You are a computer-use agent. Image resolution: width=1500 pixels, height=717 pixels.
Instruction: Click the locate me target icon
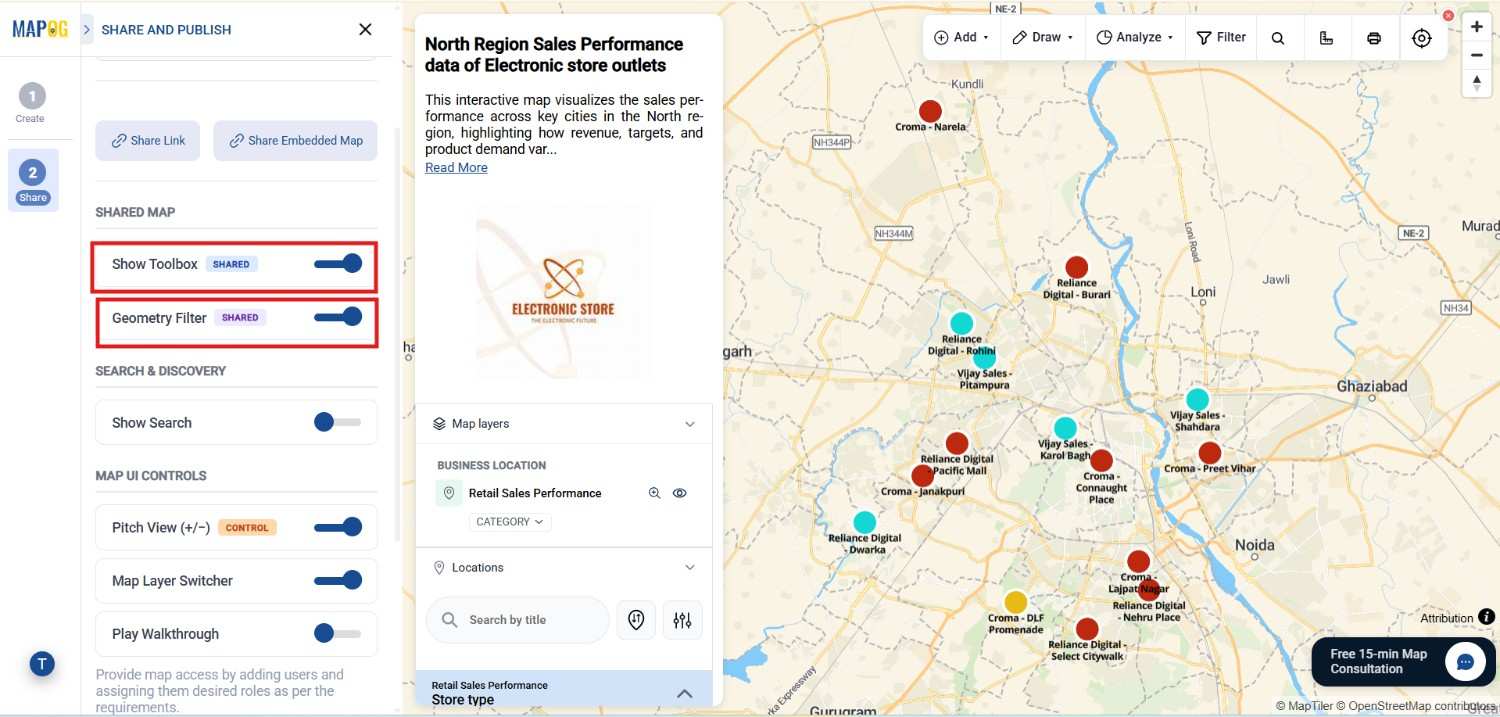coord(1422,38)
